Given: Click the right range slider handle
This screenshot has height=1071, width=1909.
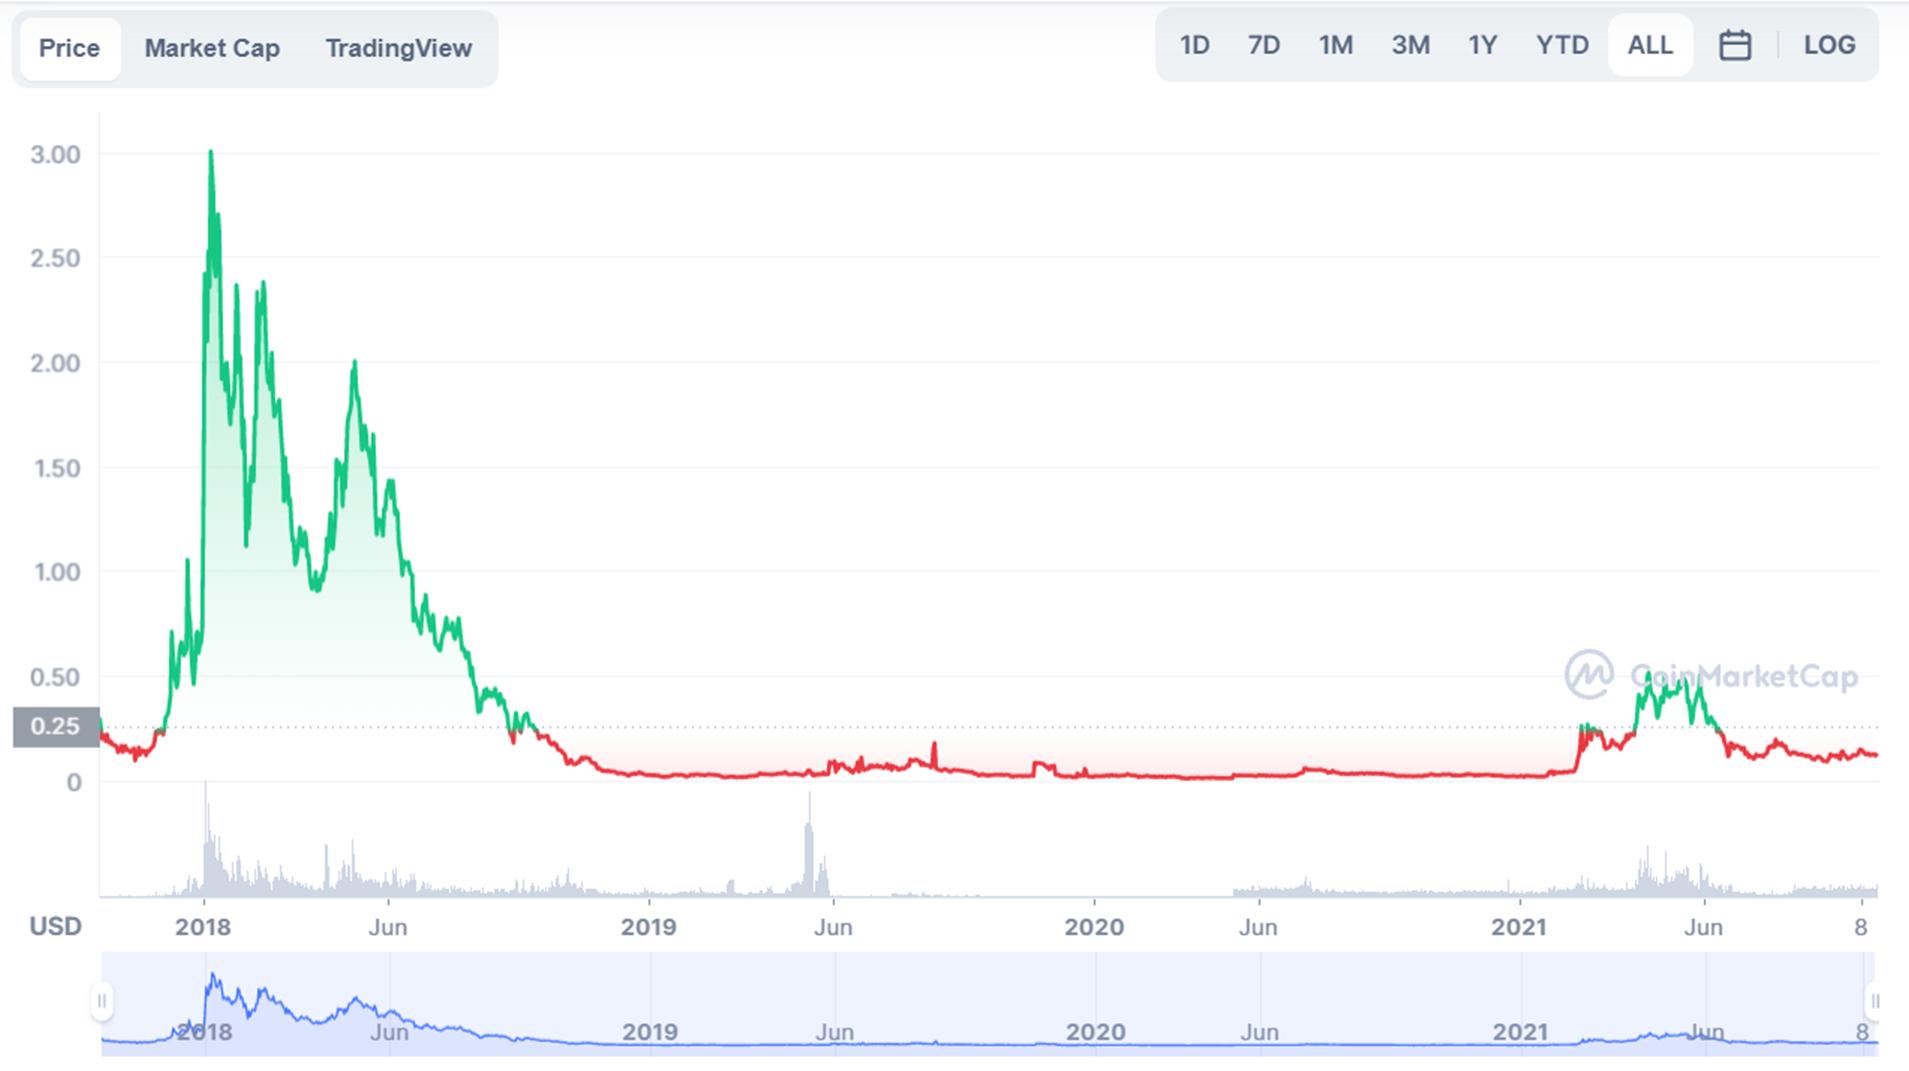Looking at the screenshot, I should (x=1874, y=1001).
